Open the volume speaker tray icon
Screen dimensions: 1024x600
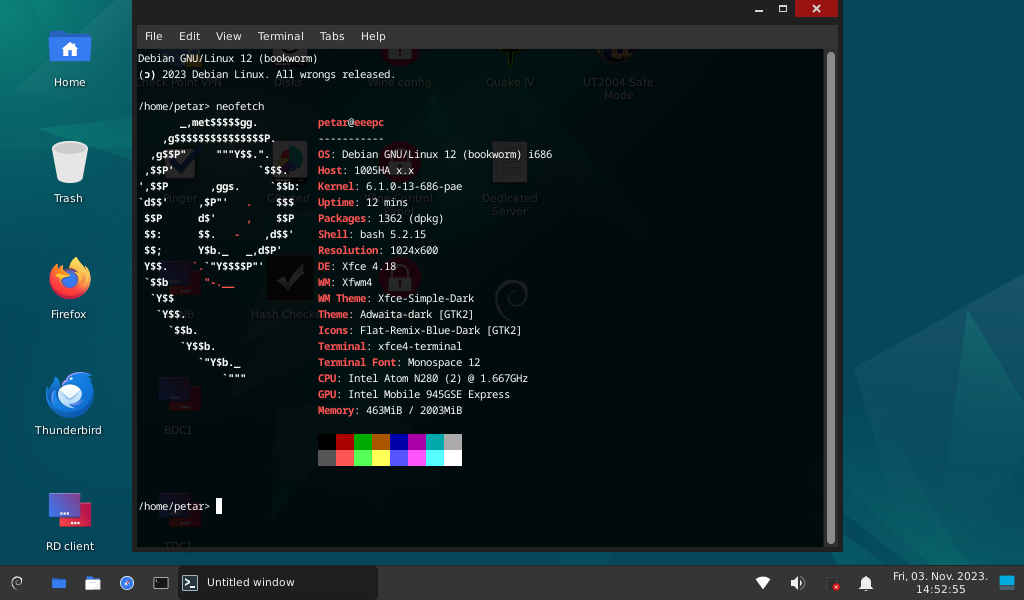pos(797,582)
